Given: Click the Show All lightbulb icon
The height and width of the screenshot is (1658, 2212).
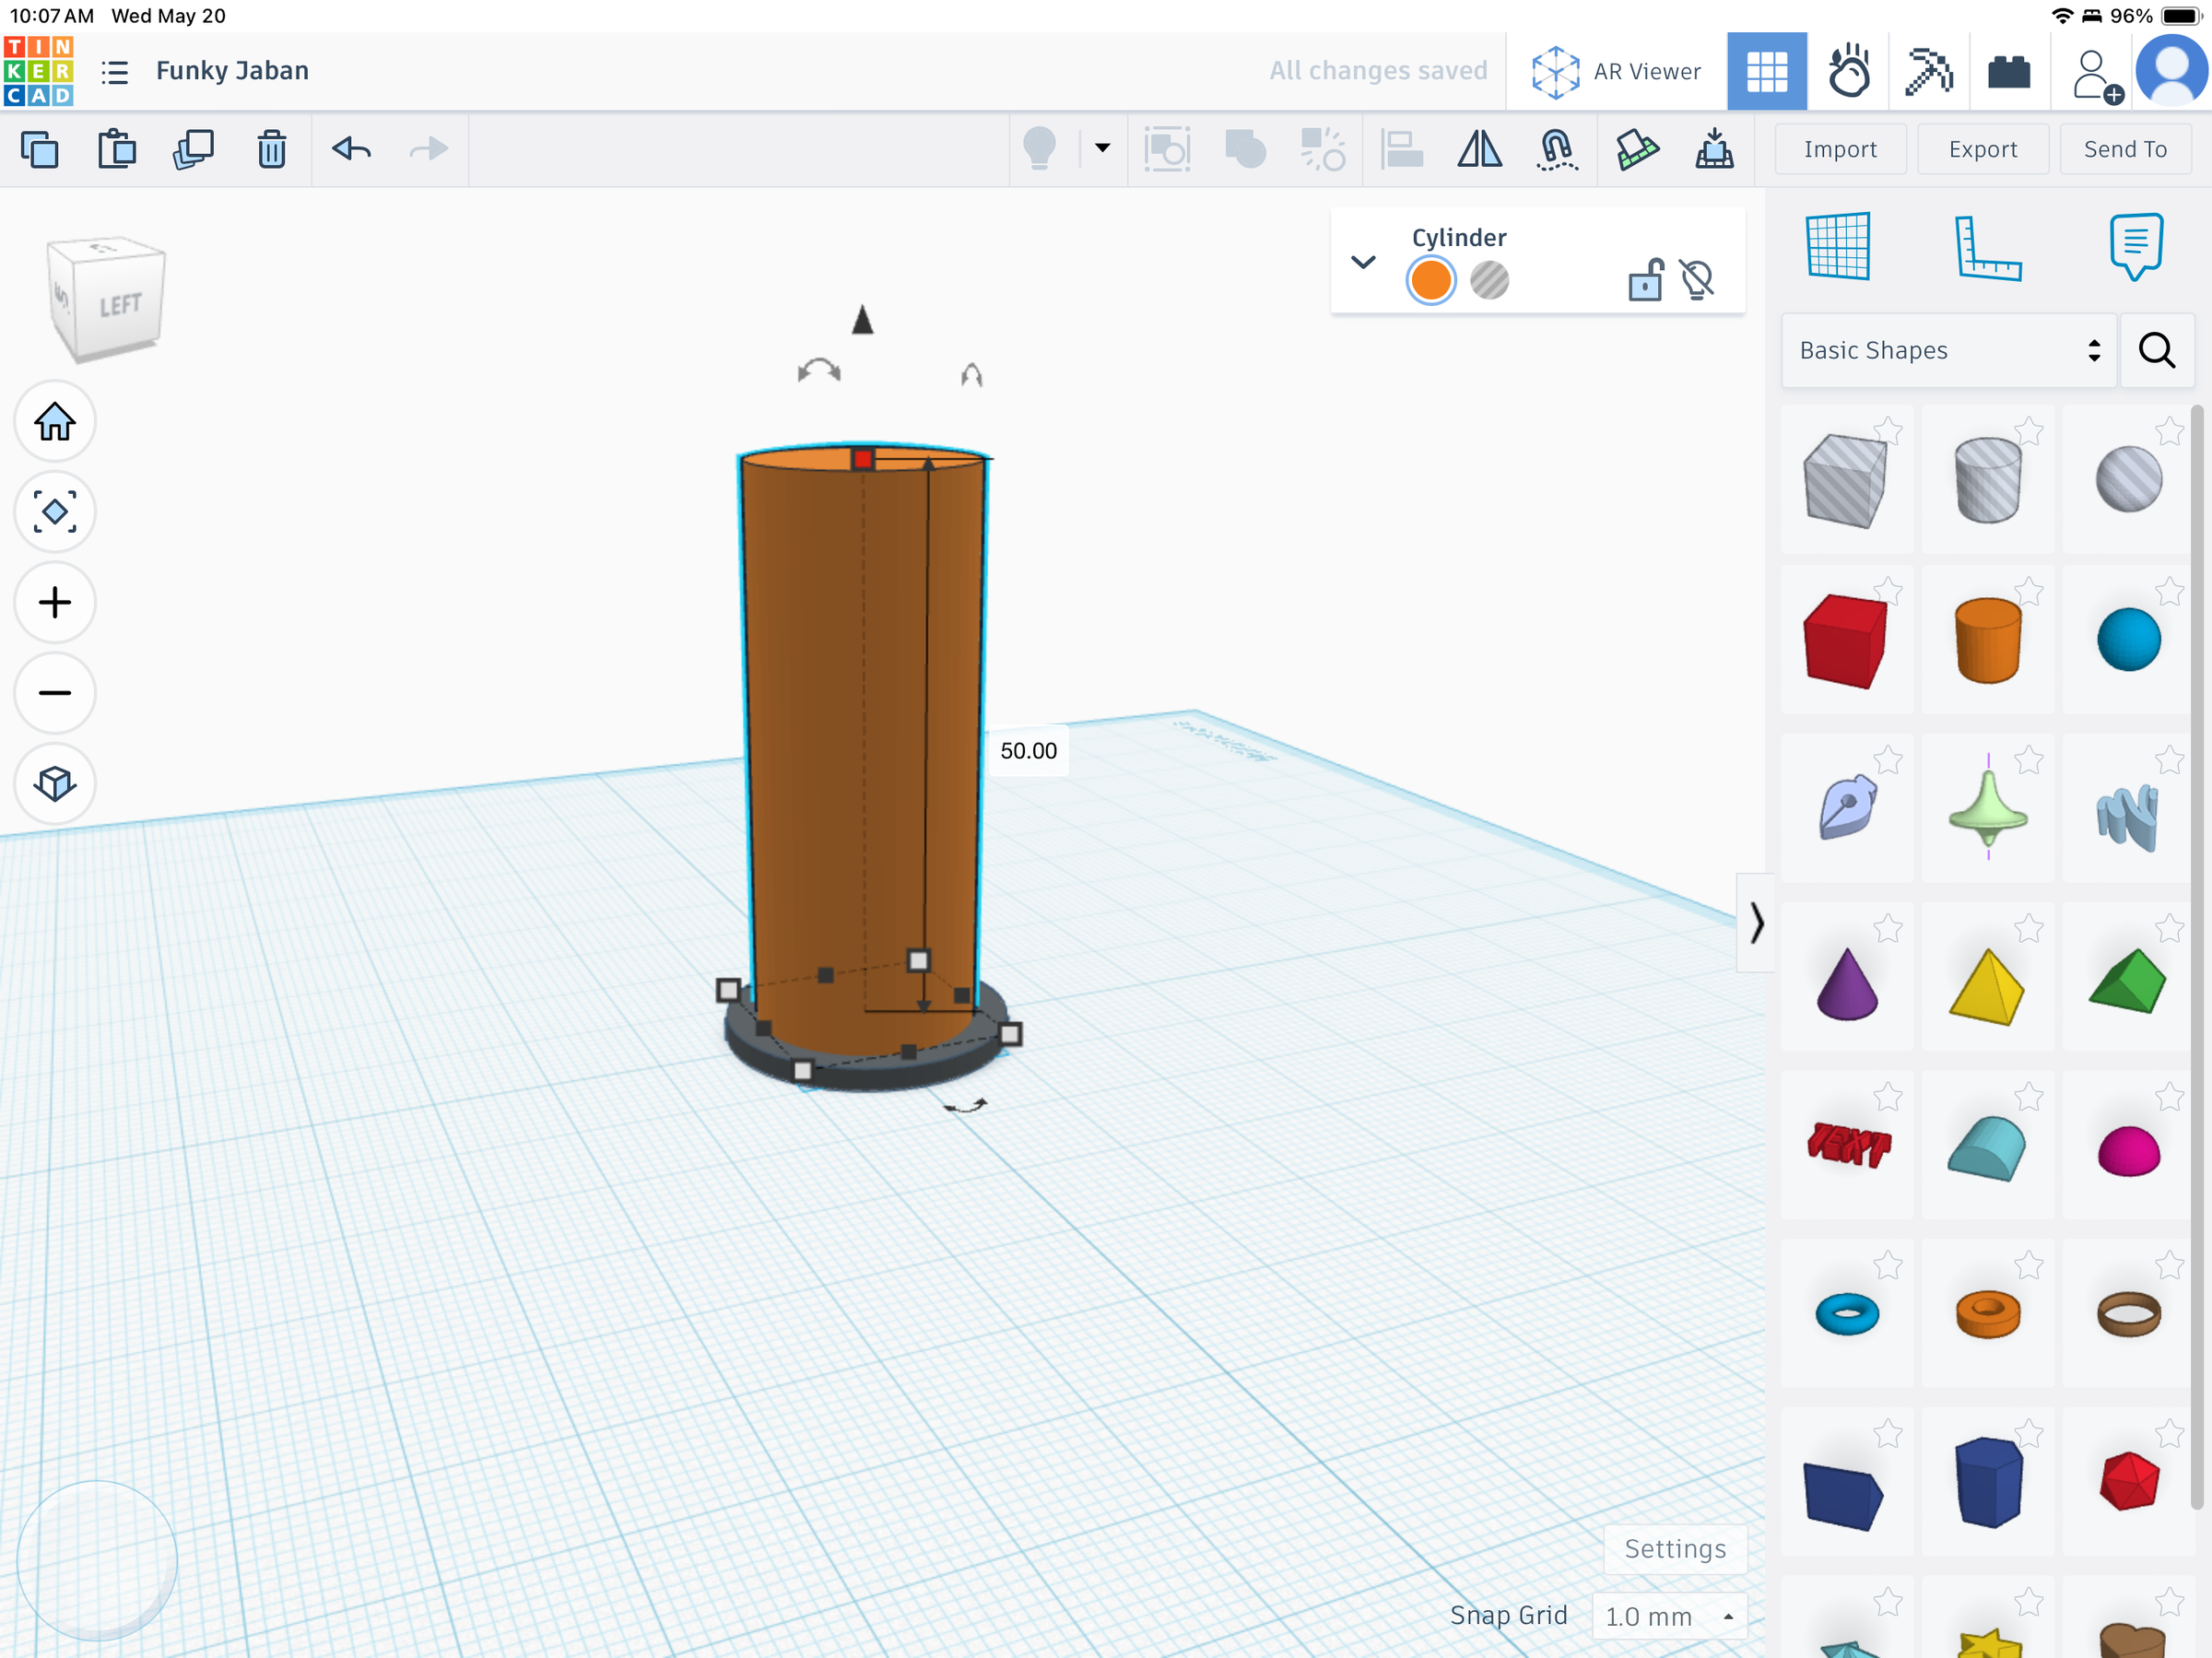Looking at the screenshot, I should [1040, 149].
